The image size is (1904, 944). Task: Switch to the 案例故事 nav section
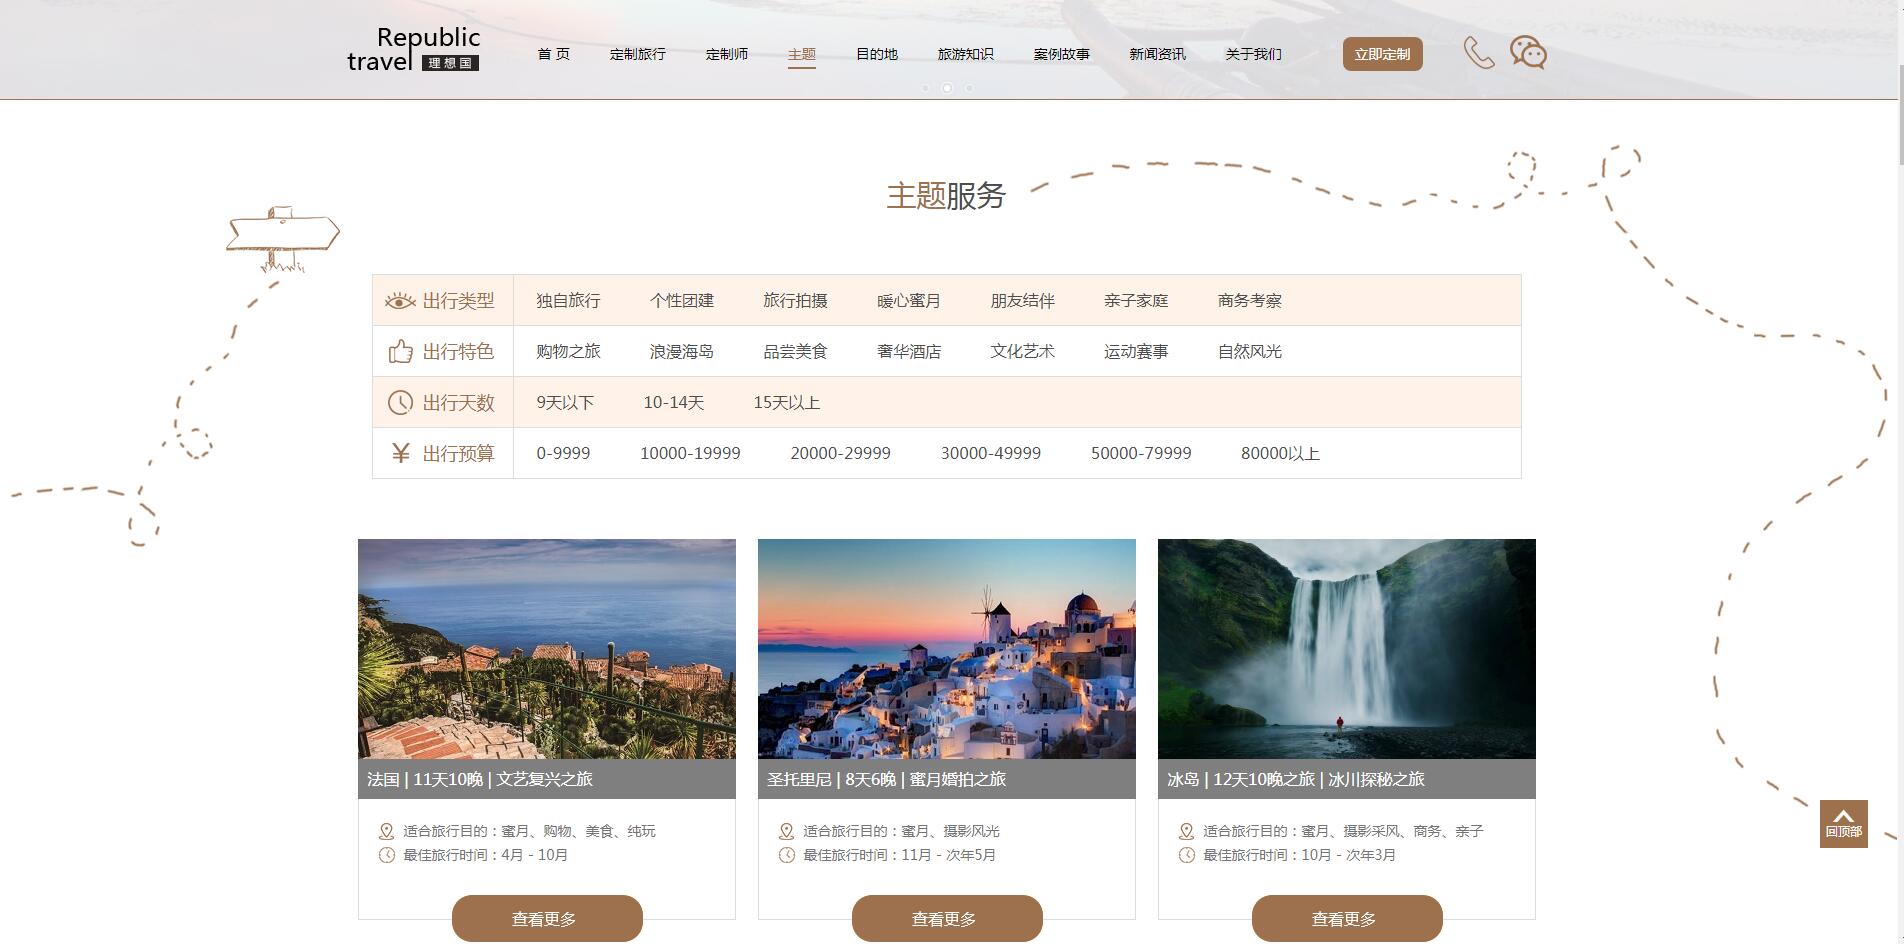[x=1062, y=55]
